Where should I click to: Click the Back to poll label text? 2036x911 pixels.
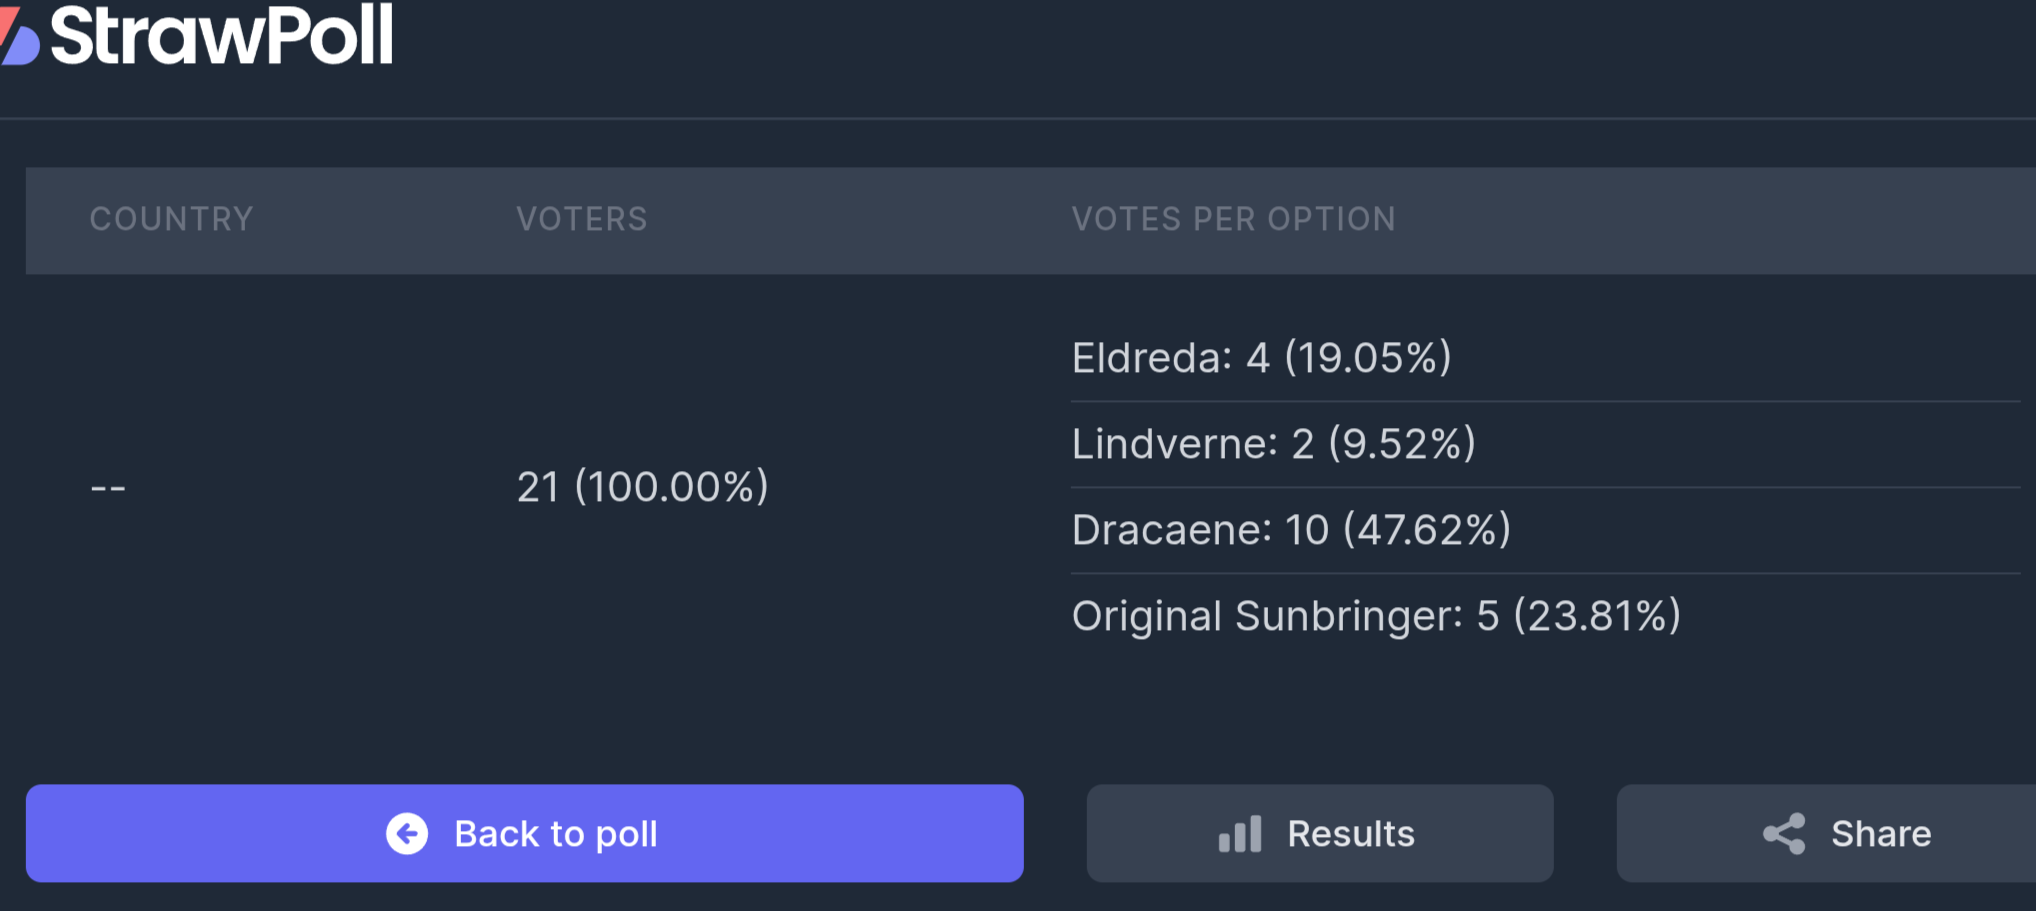556,834
